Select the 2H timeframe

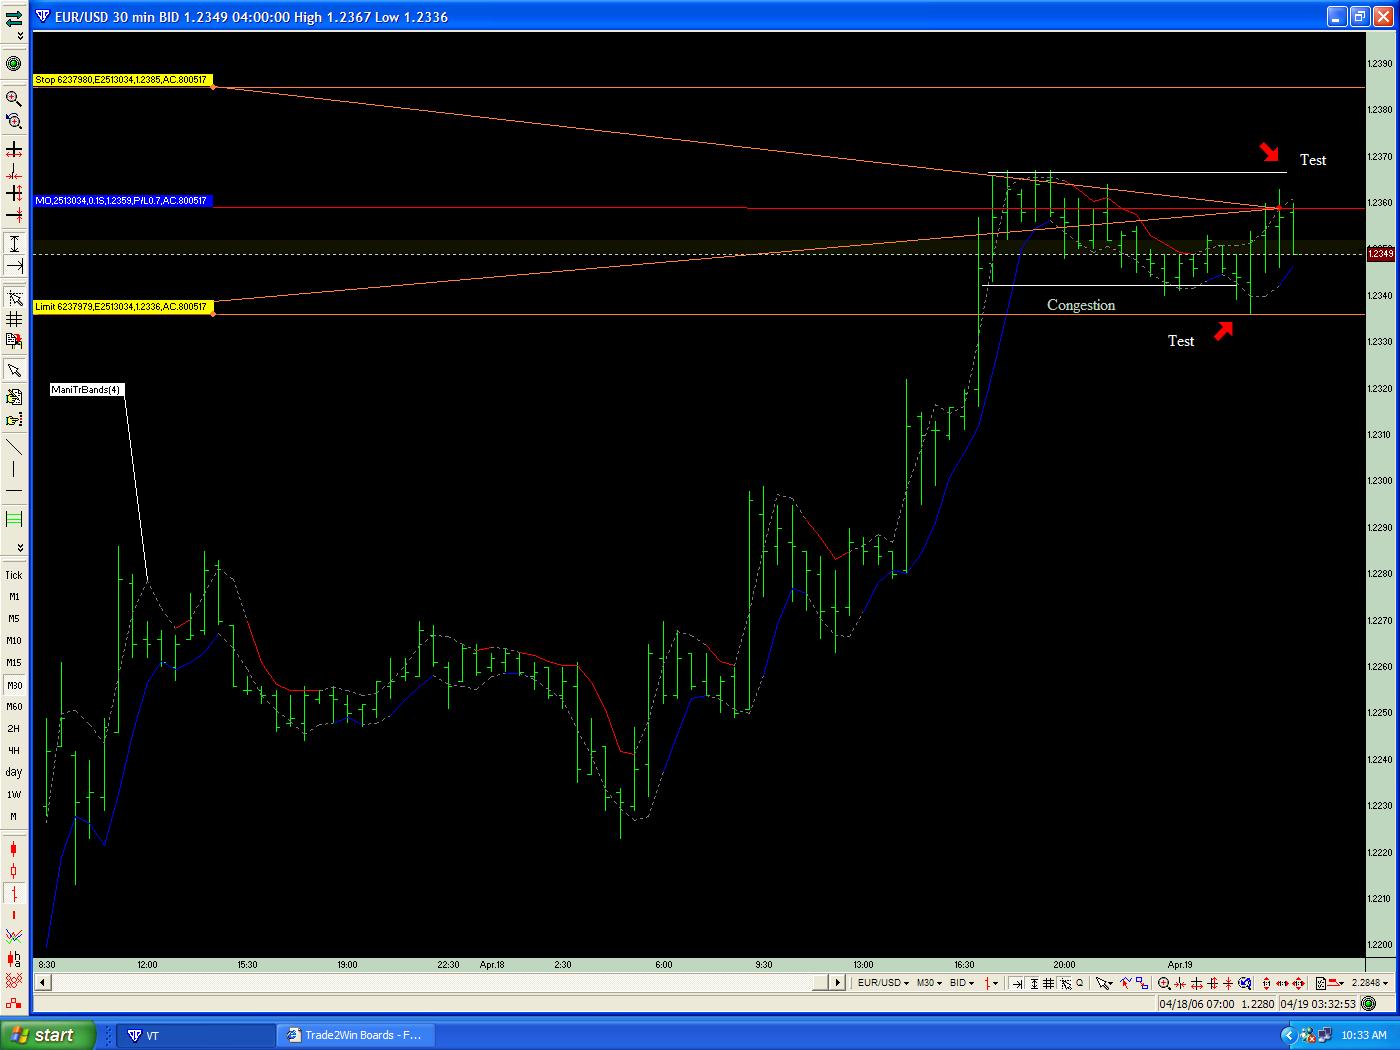pyautogui.click(x=14, y=729)
